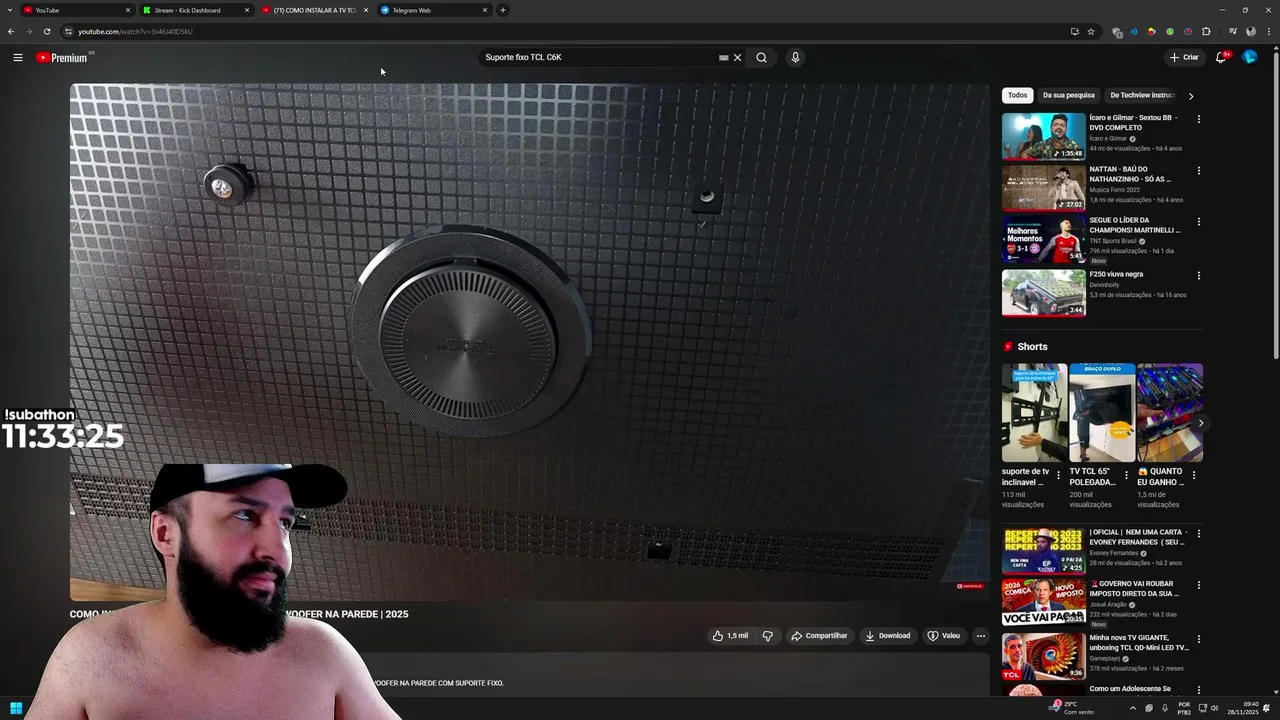1280x720 pixels.
Task: Click the install app icon in address bar
Action: [1075, 31]
